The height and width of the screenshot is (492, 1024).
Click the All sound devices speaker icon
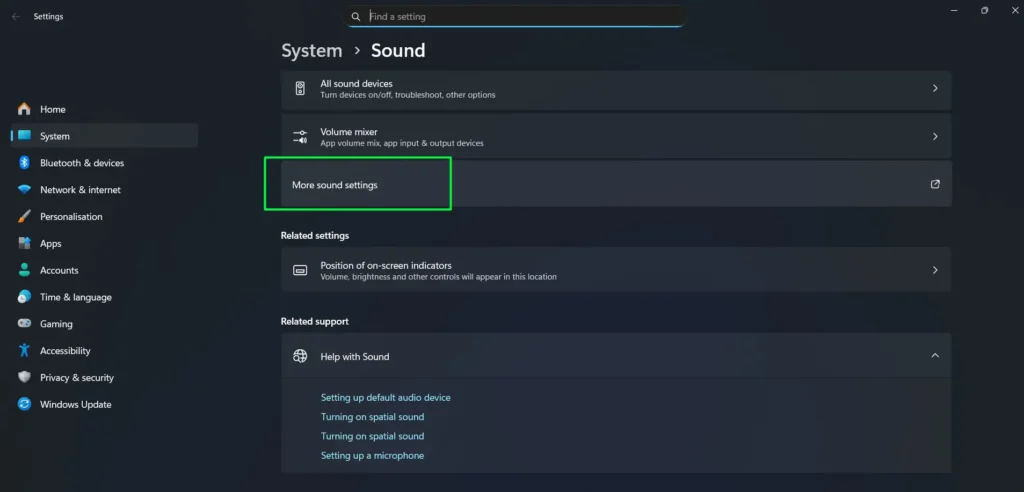point(300,89)
